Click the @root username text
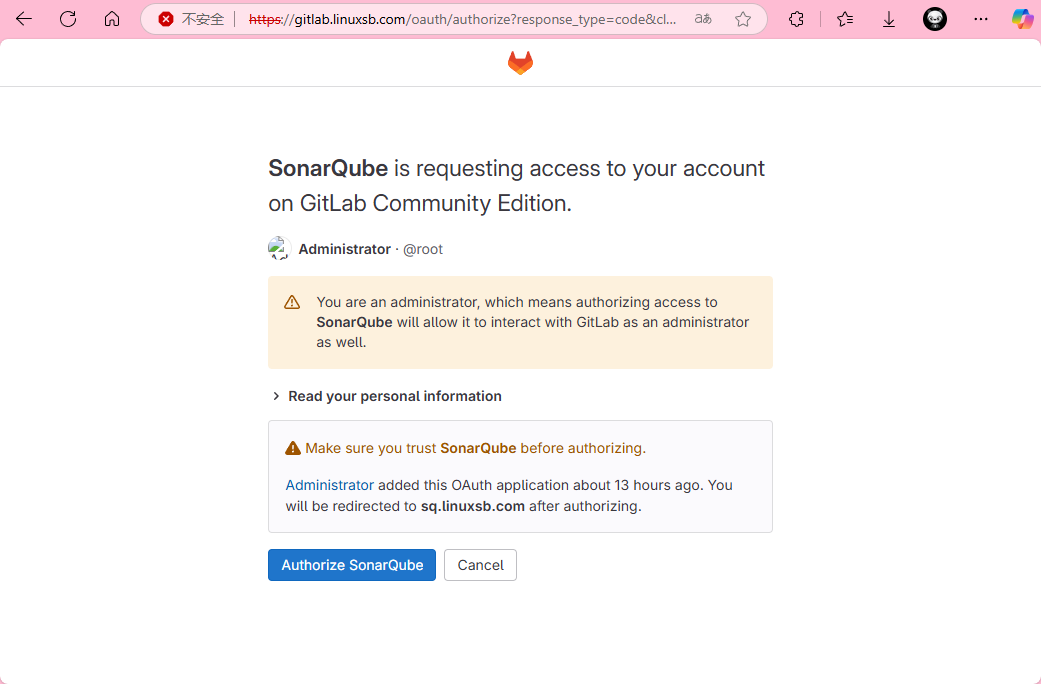 click(423, 249)
